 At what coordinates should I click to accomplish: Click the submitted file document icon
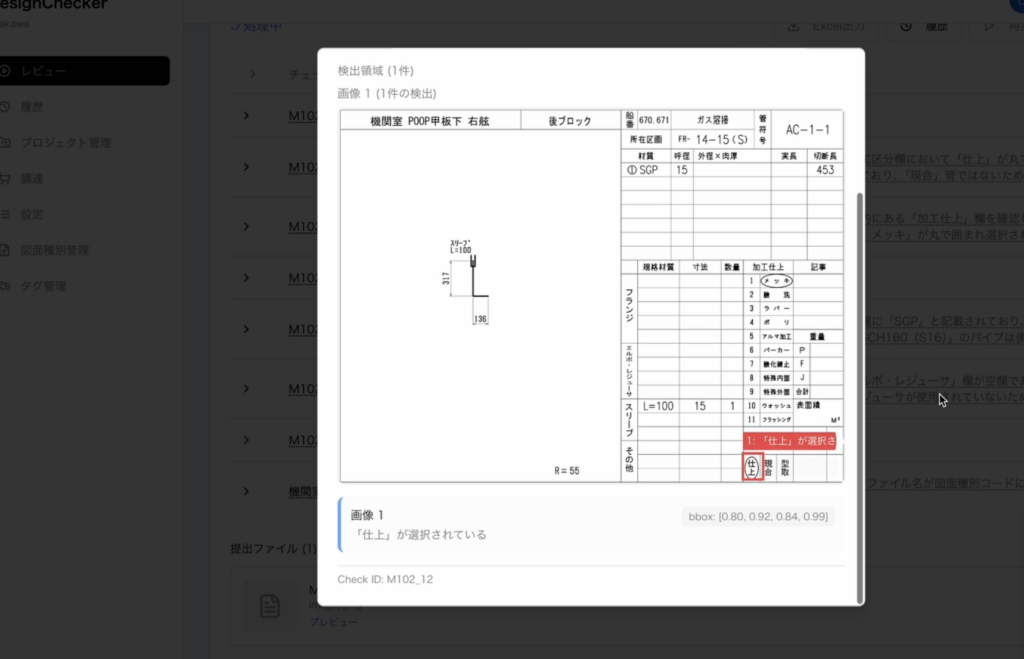point(269,605)
